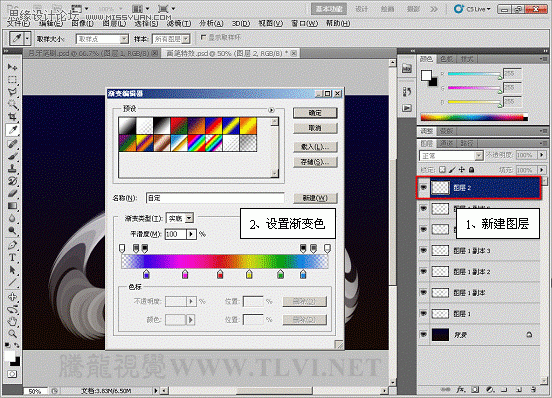Image resolution: width=552 pixels, height=398 pixels.
Task: Click the lock position icon
Action: [x=462, y=170]
